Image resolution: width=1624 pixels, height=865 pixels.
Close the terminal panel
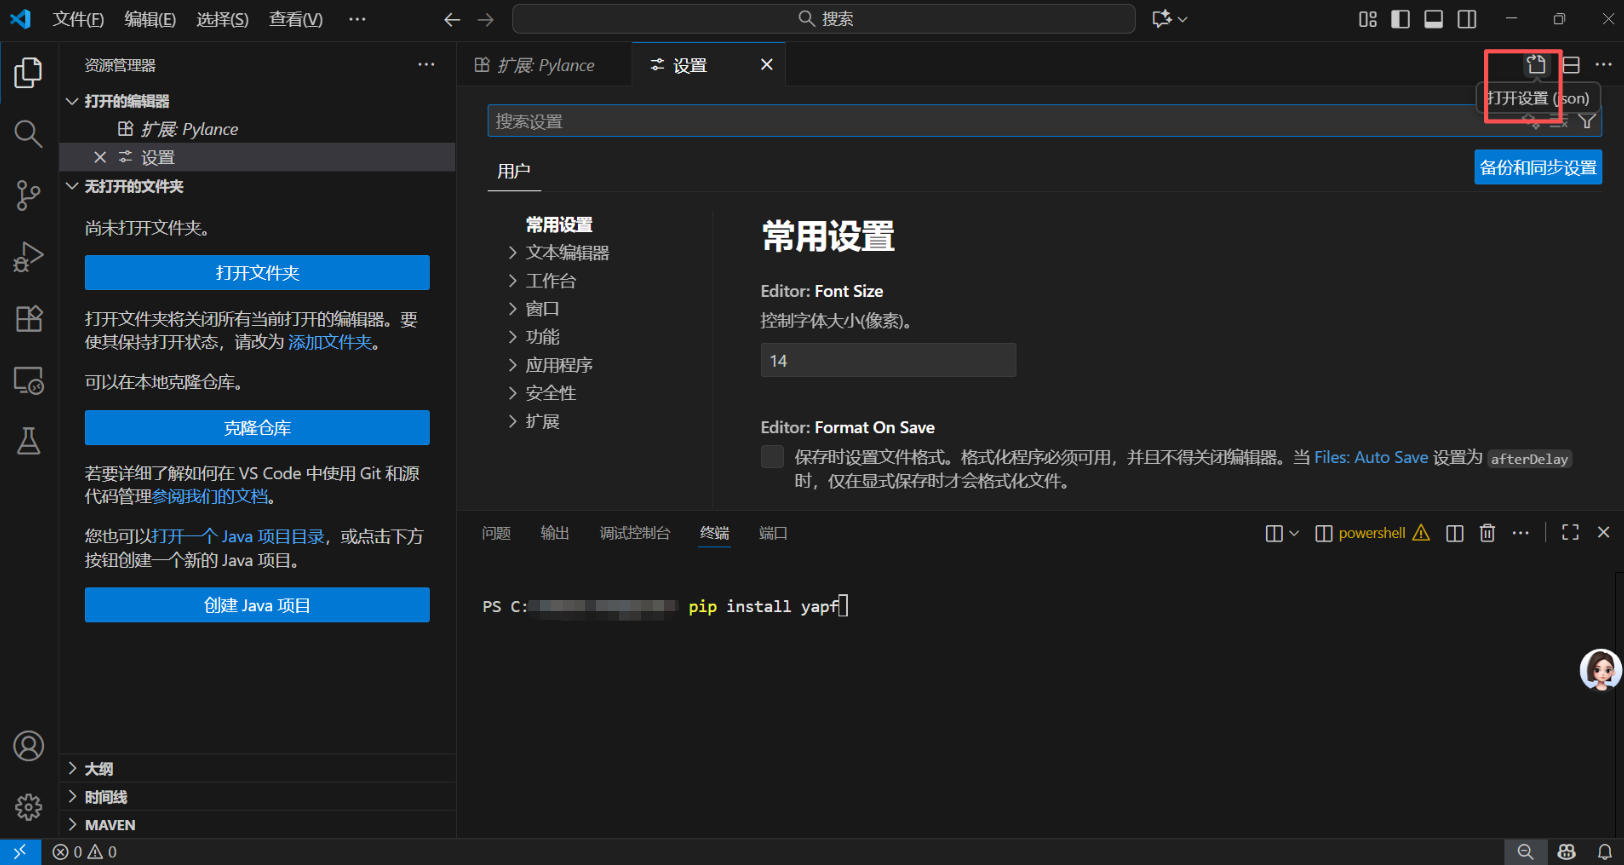[x=1603, y=533]
